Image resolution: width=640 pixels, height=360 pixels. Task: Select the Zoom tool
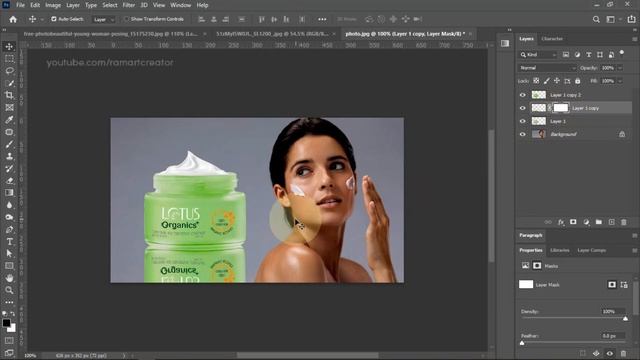point(9,290)
